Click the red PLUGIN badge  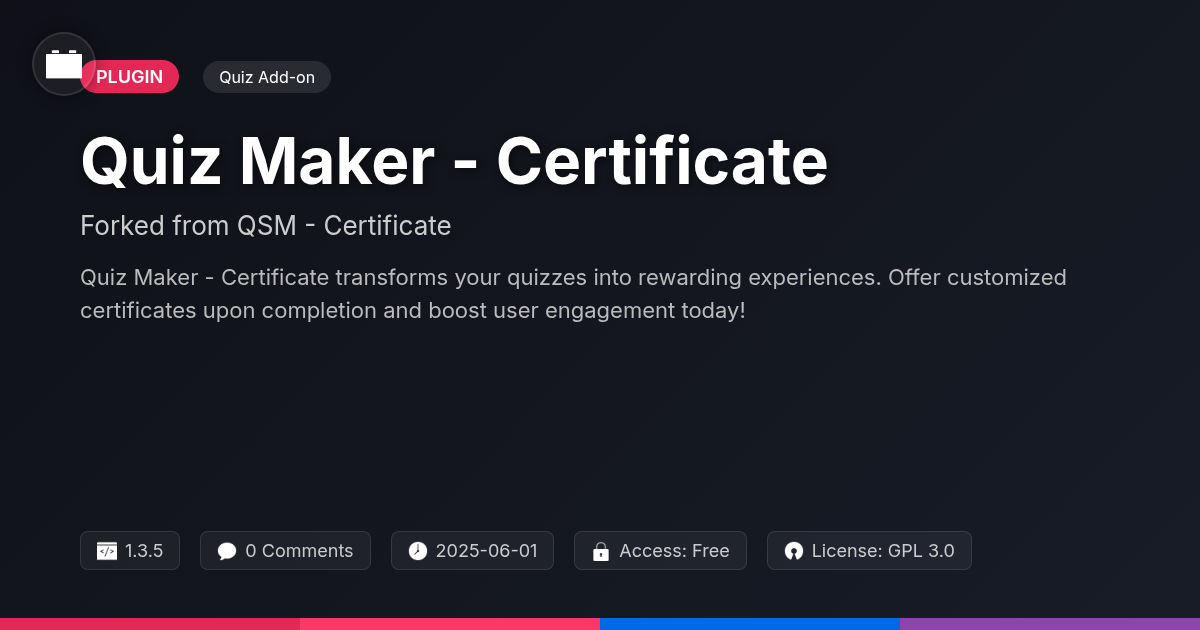point(130,77)
